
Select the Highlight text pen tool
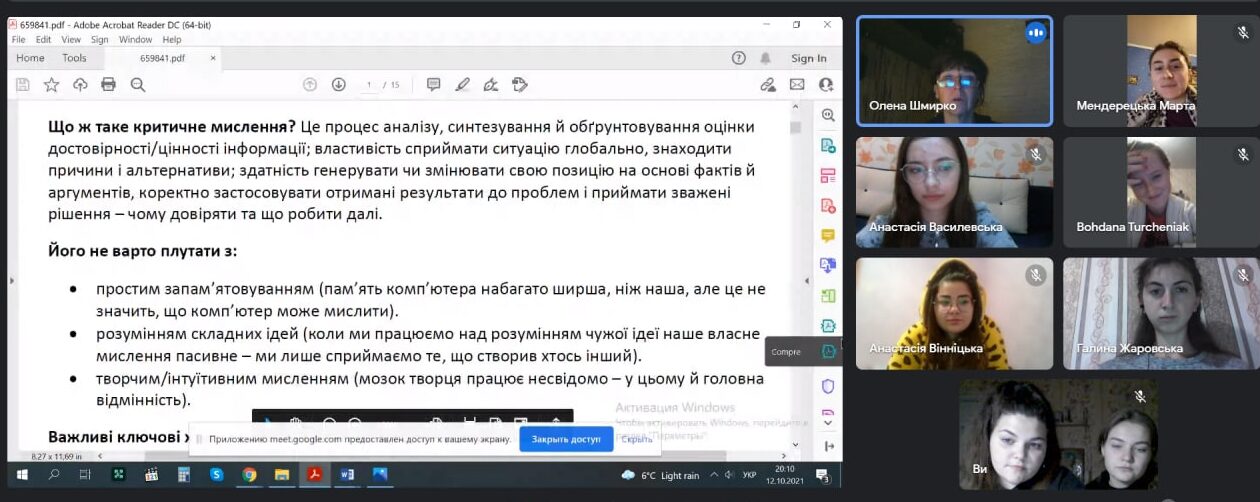click(x=462, y=85)
